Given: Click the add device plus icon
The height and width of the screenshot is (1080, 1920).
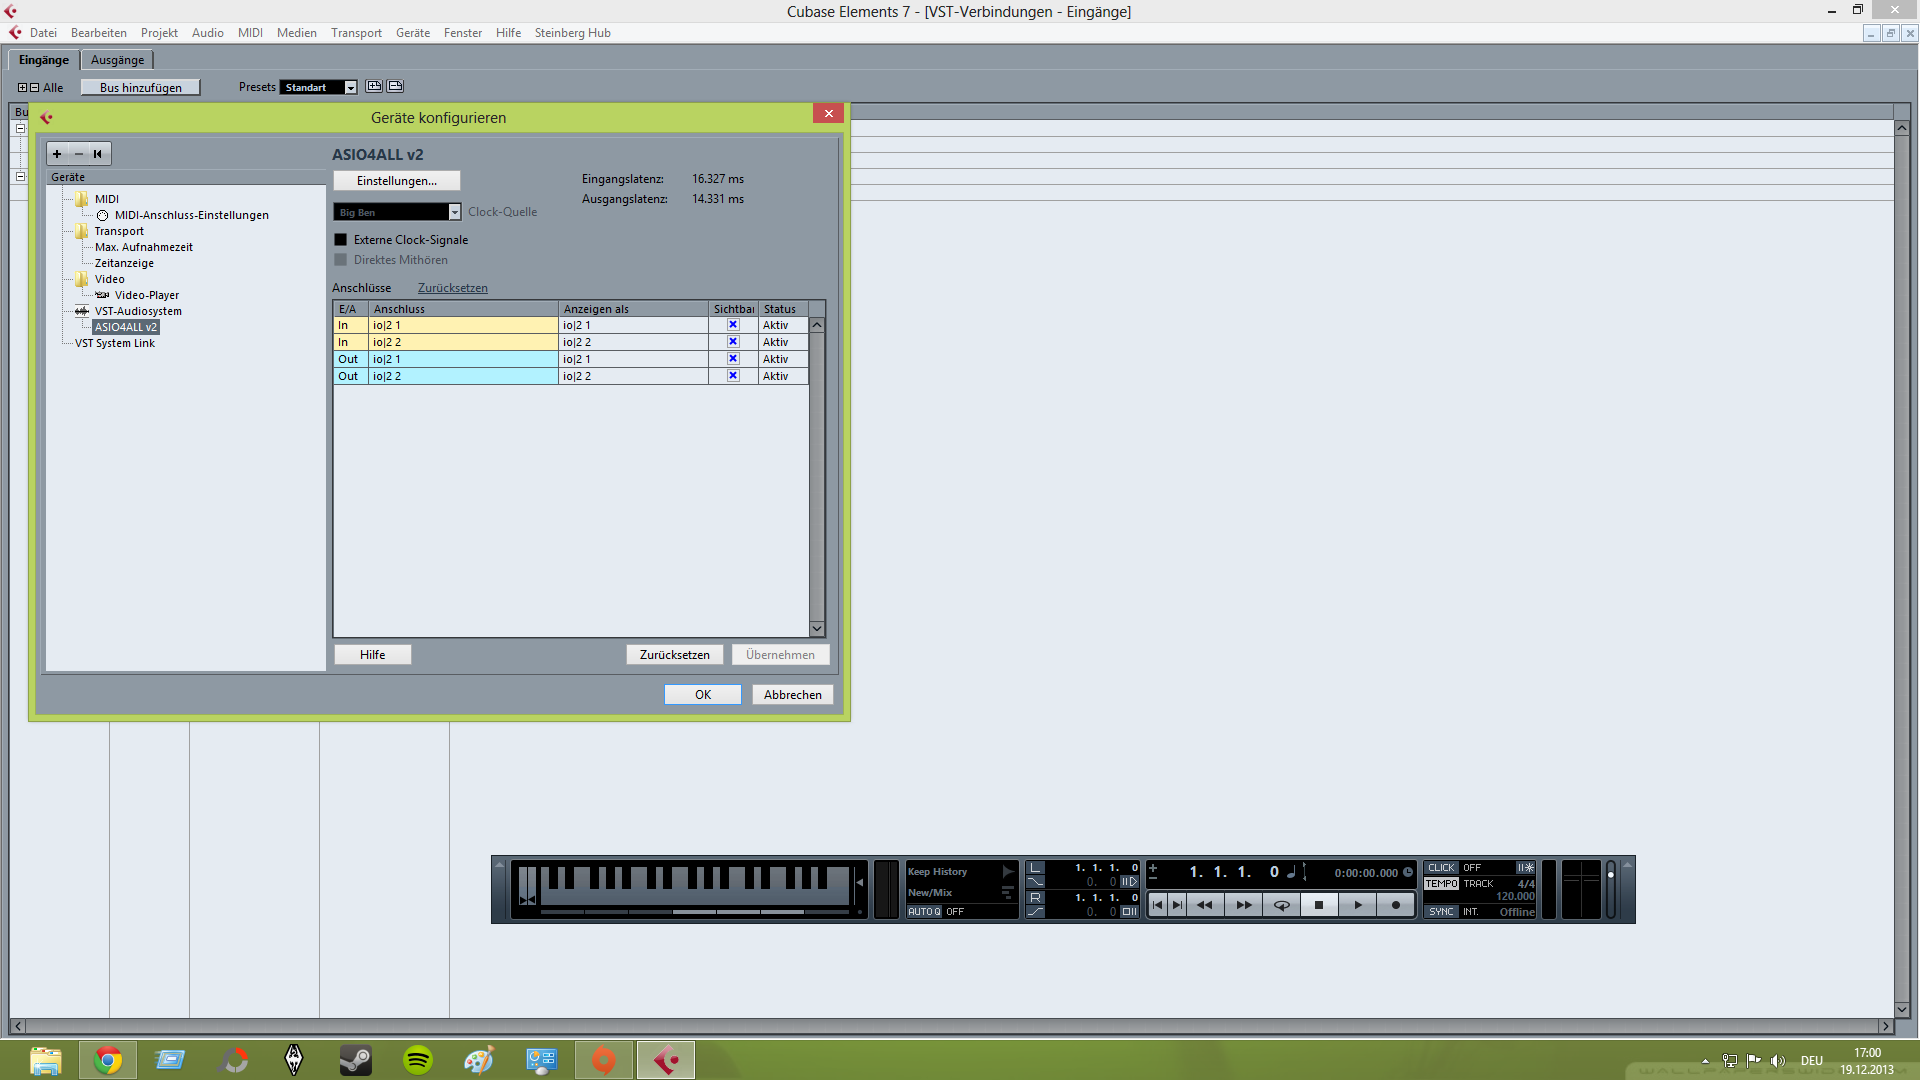Looking at the screenshot, I should click(57, 154).
